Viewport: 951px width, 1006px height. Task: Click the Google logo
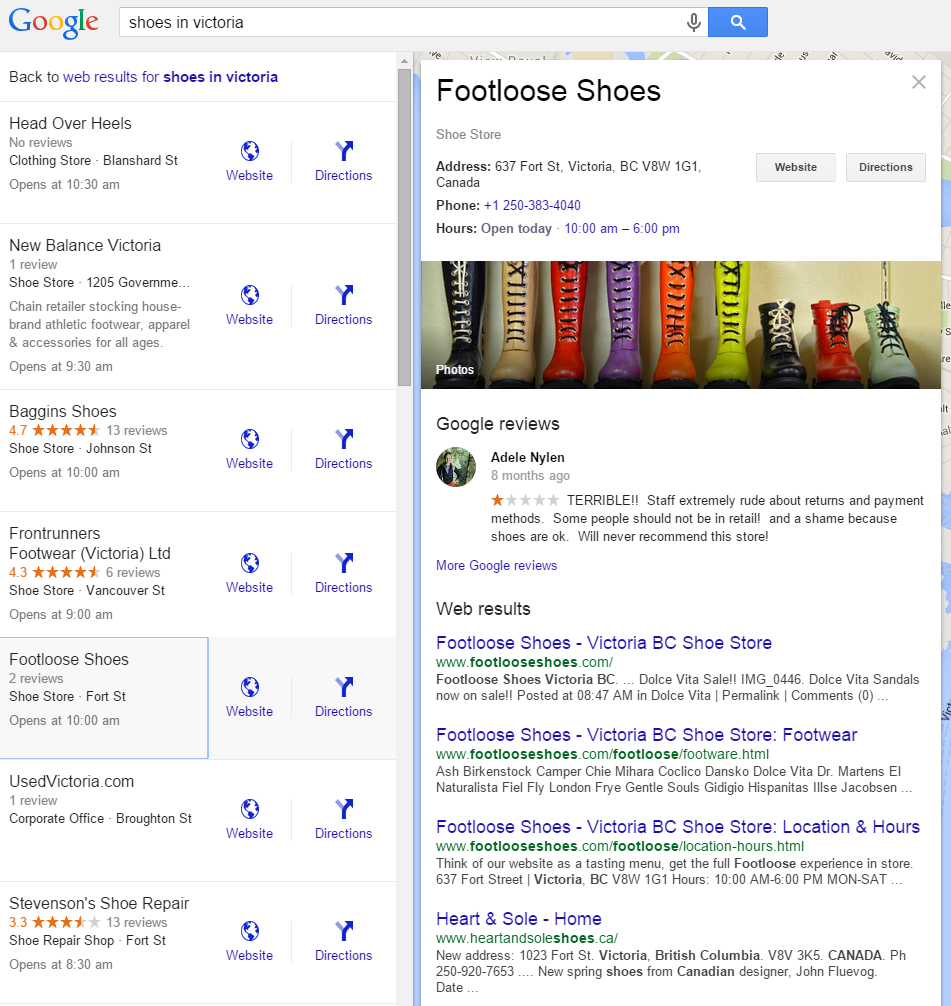point(54,22)
